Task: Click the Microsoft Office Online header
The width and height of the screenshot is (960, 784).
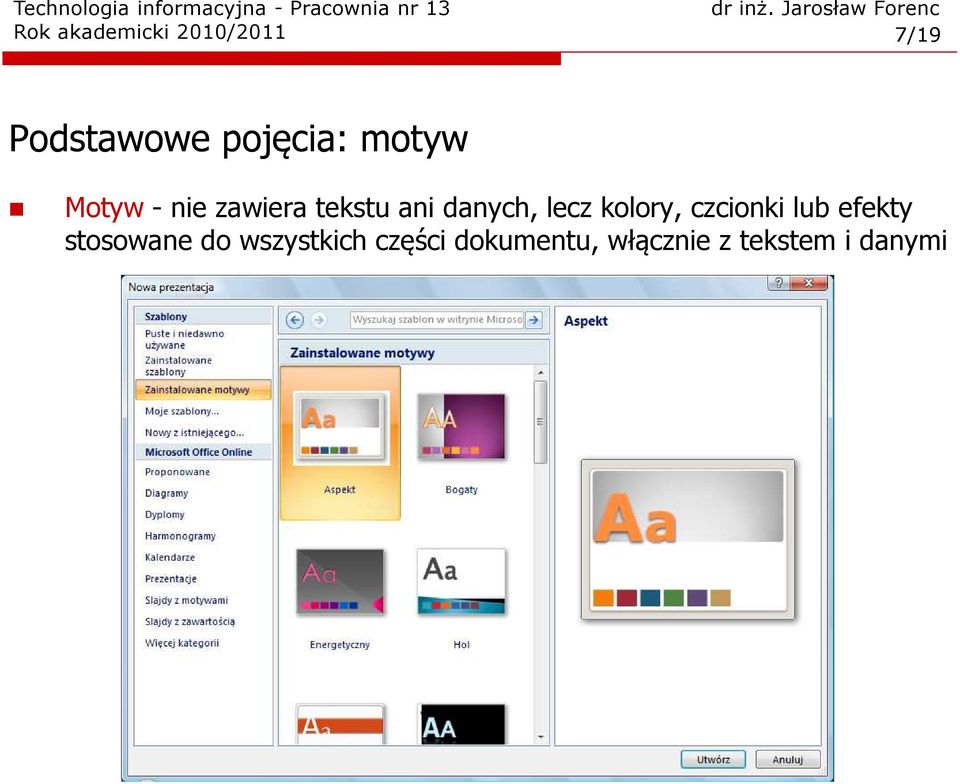Action: [198, 452]
